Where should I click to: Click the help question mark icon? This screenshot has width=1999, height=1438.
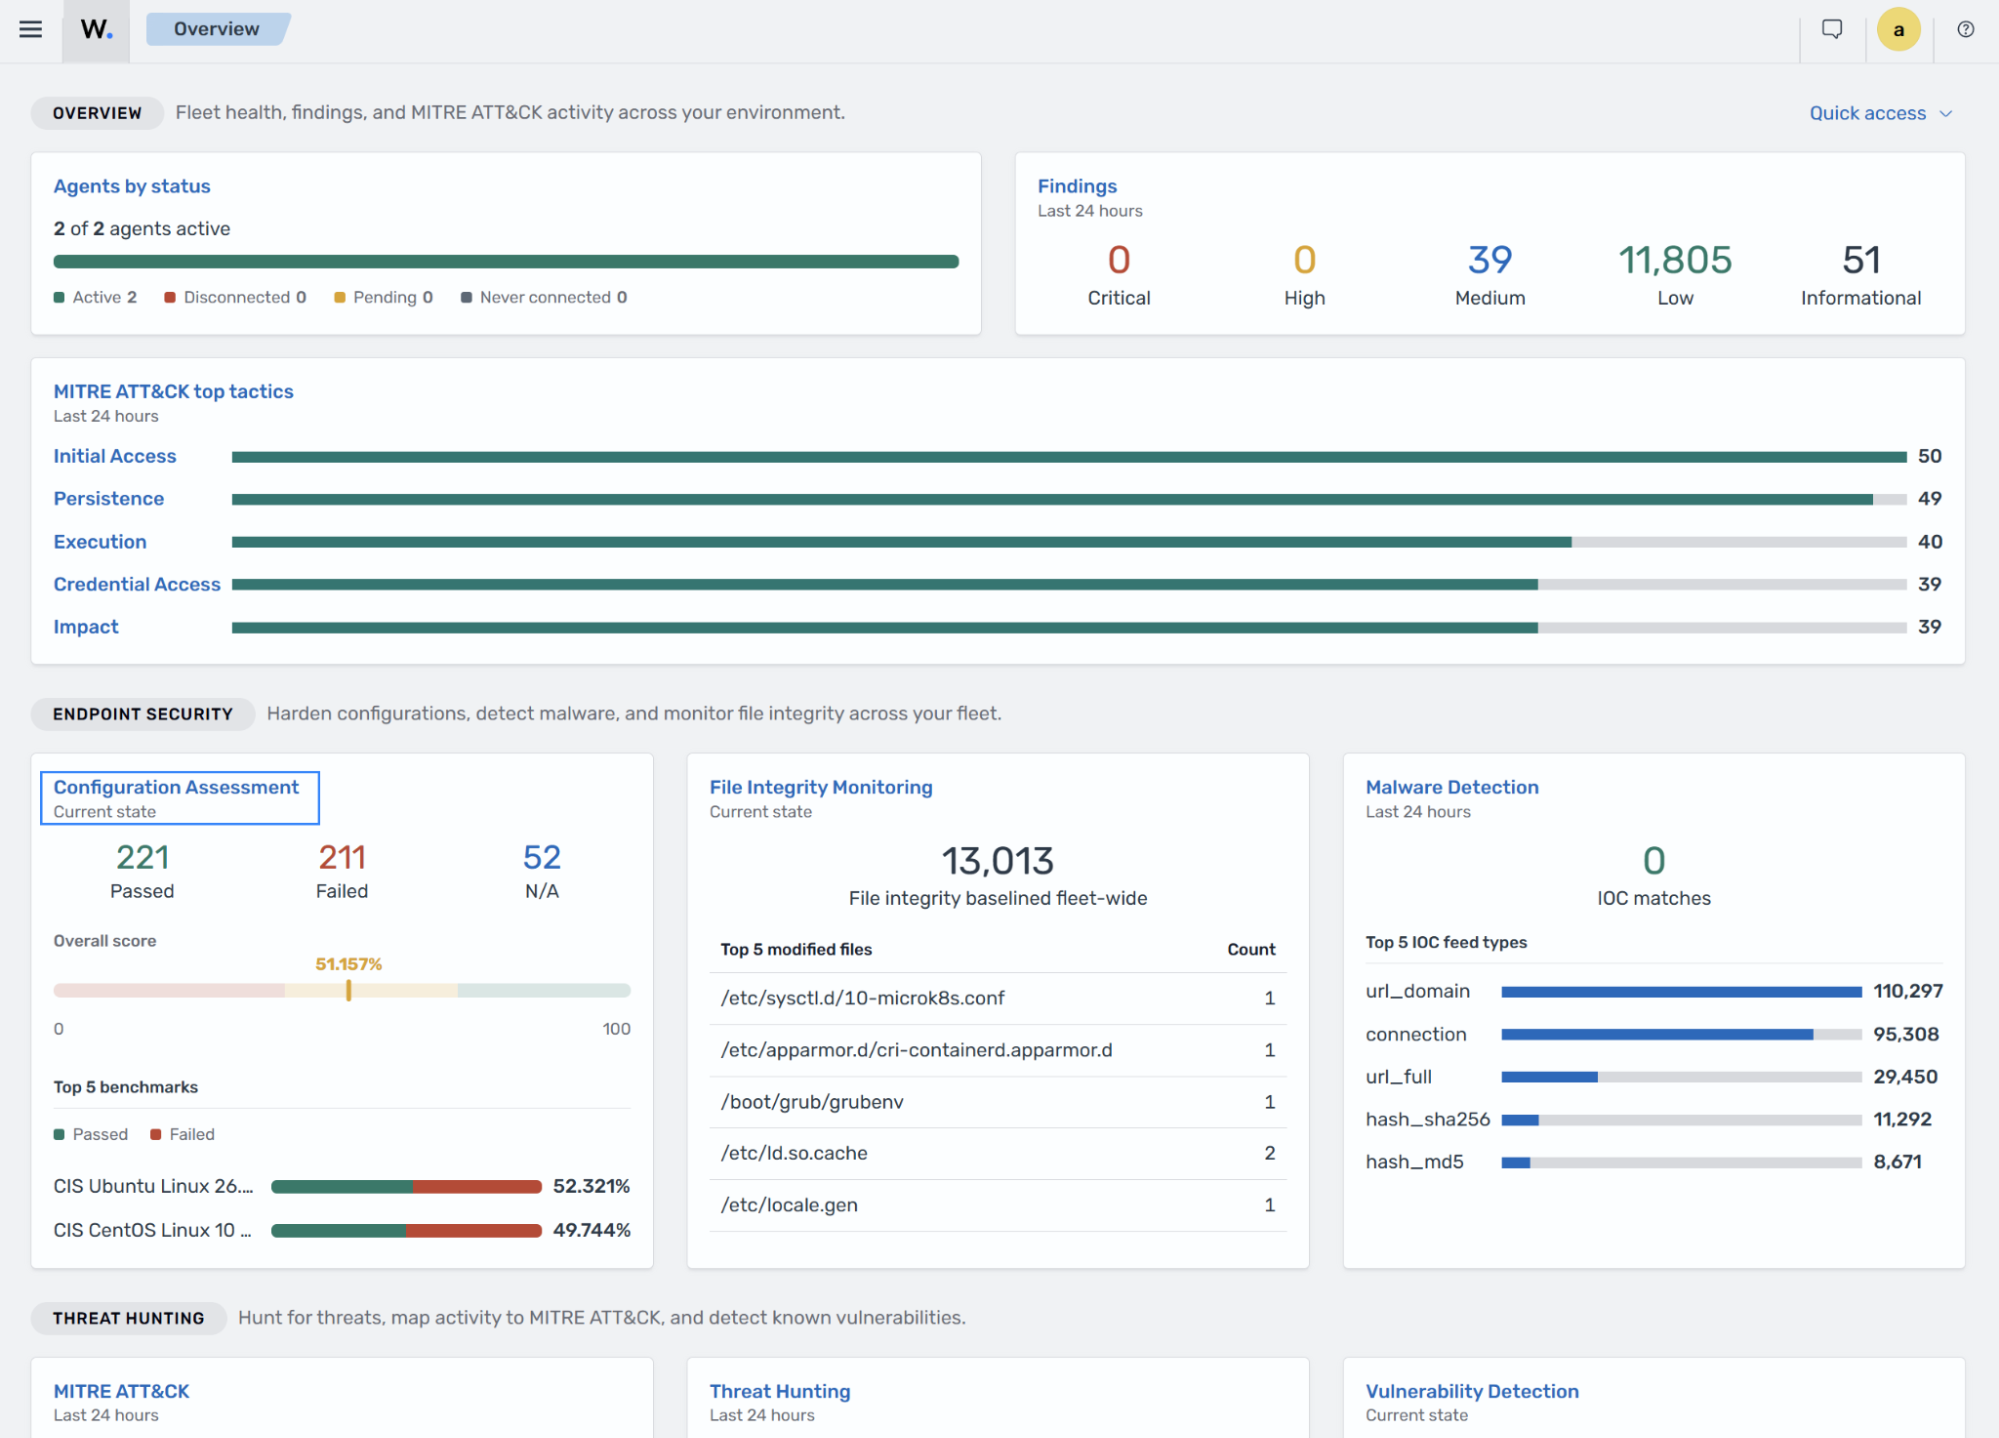pos(1965,29)
